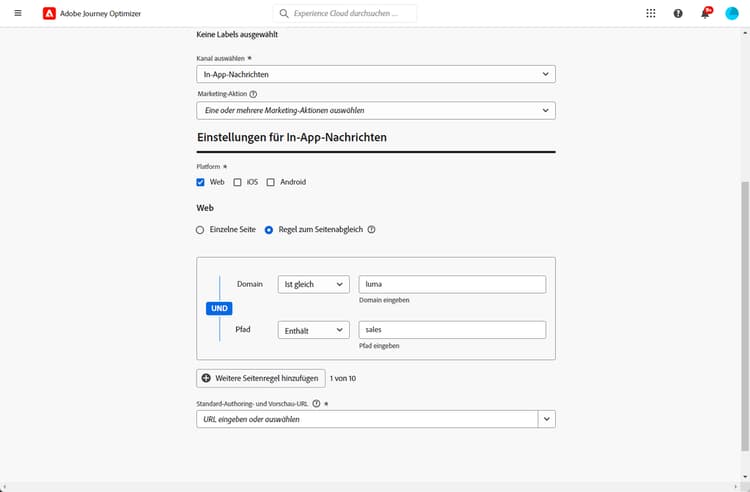
Task: Uncheck the Web platform checkbox
Action: pos(202,182)
